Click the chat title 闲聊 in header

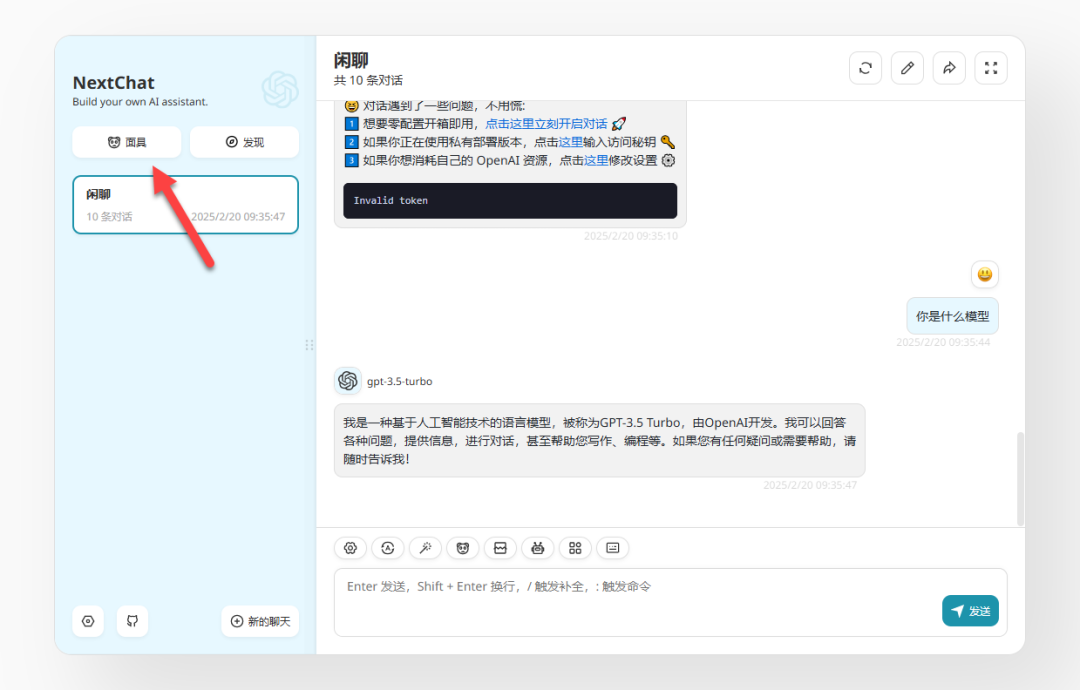coord(351,61)
